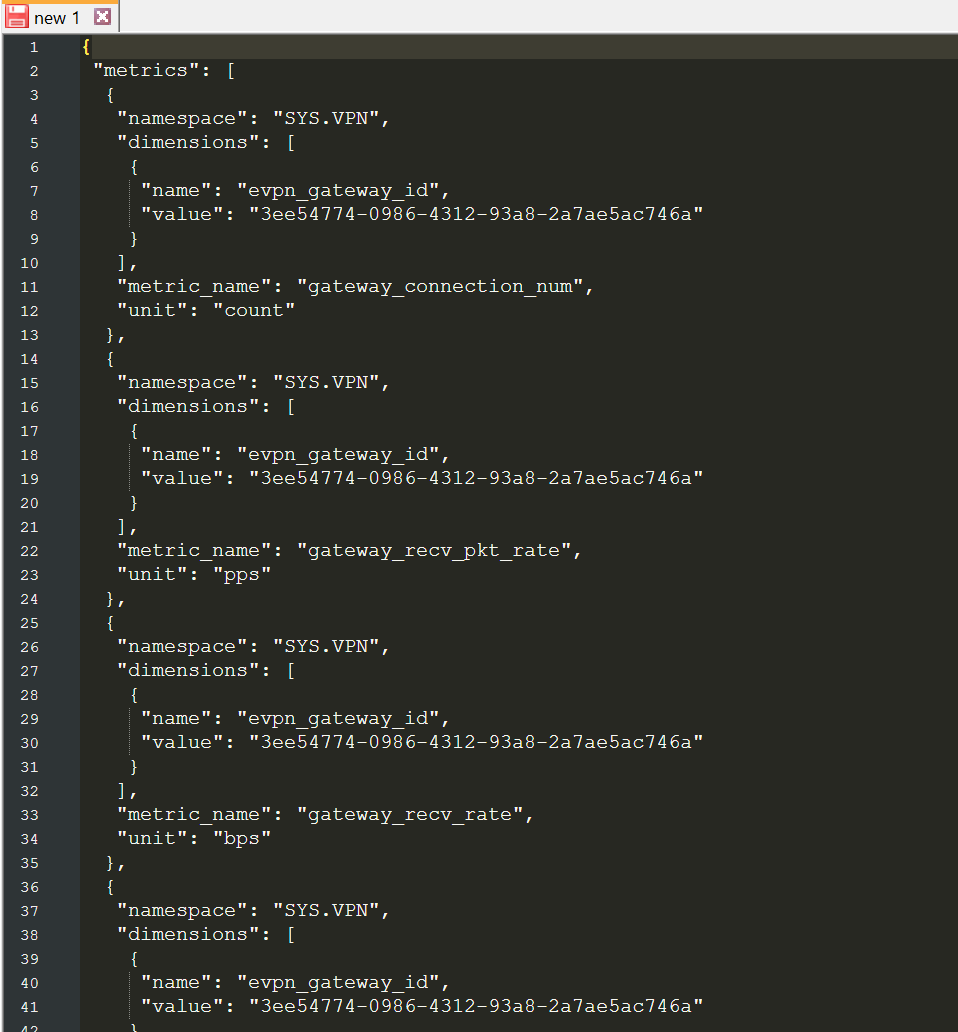Viewport: 958px width, 1032px height.
Task: Click the opening curly brace on line 1
Action: (87, 47)
